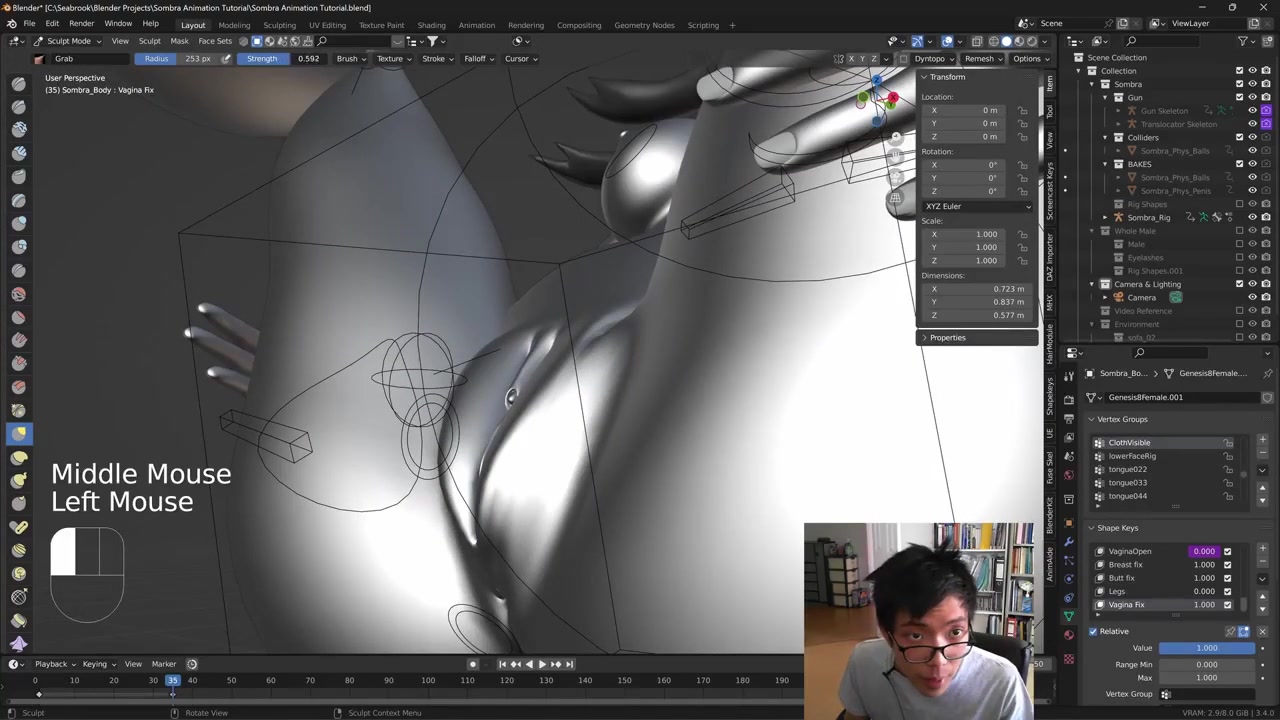Open the Modifiers wrench properties tab
1280x720 pixels.
pos(1069,541)
